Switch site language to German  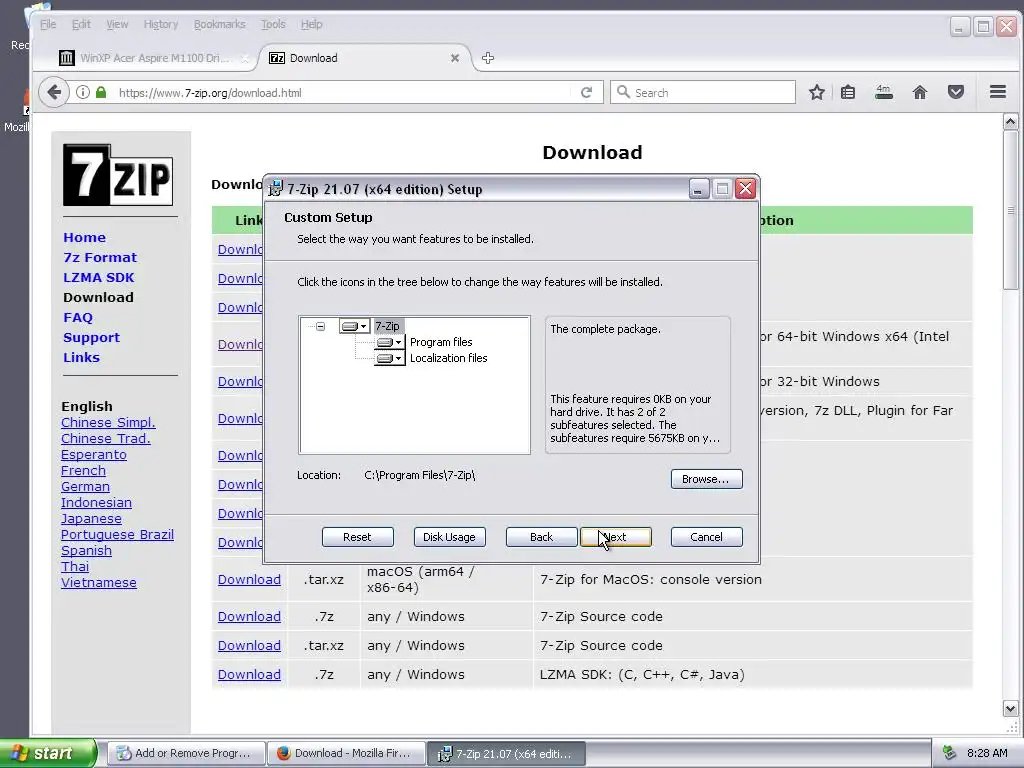85,487
